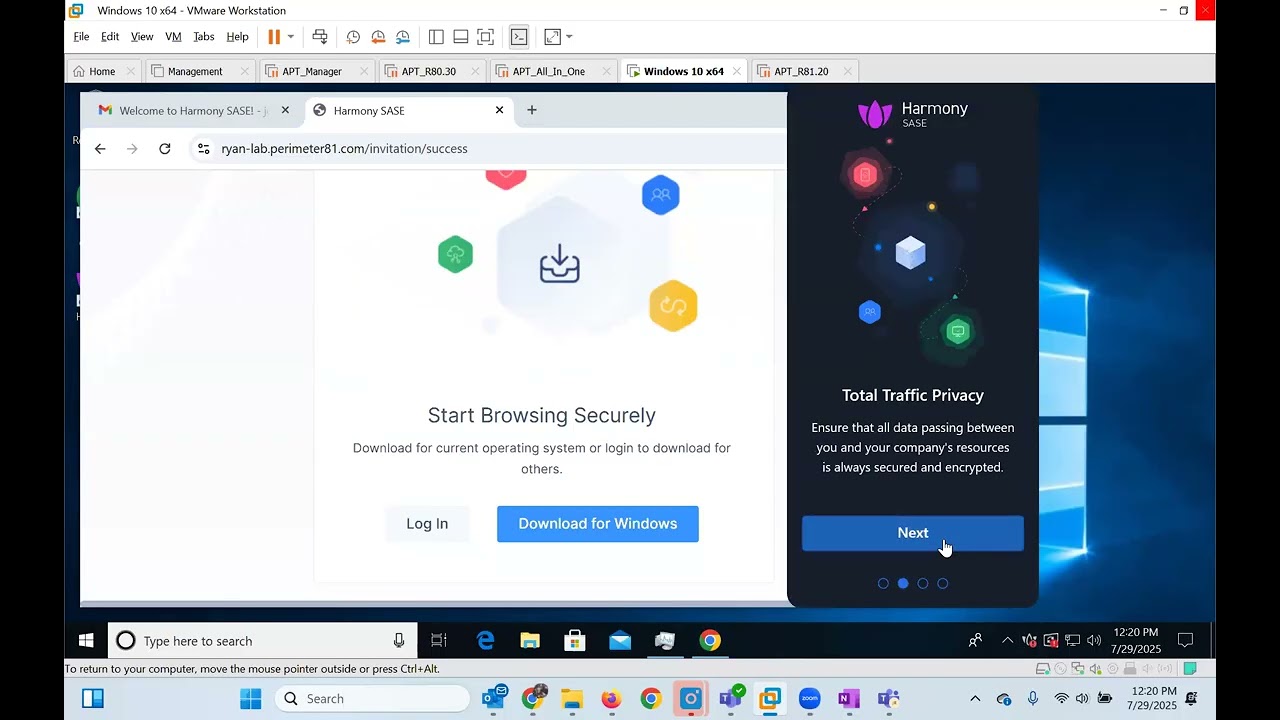Jump to the fourth onboarding page dot
Image resolution: width=1280 pixels, height=720 pixels.
(943, 583)
